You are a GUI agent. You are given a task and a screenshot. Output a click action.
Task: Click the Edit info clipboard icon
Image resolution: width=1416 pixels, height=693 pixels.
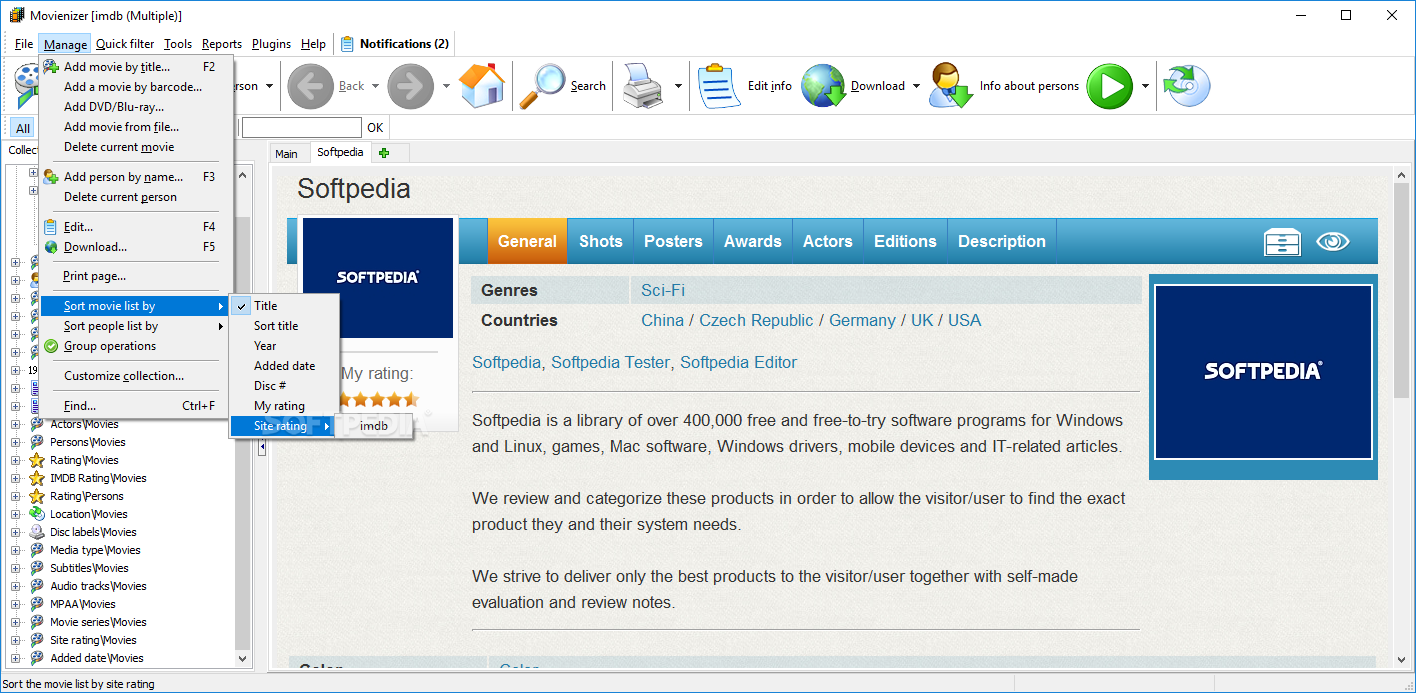[x=718, y=86]
